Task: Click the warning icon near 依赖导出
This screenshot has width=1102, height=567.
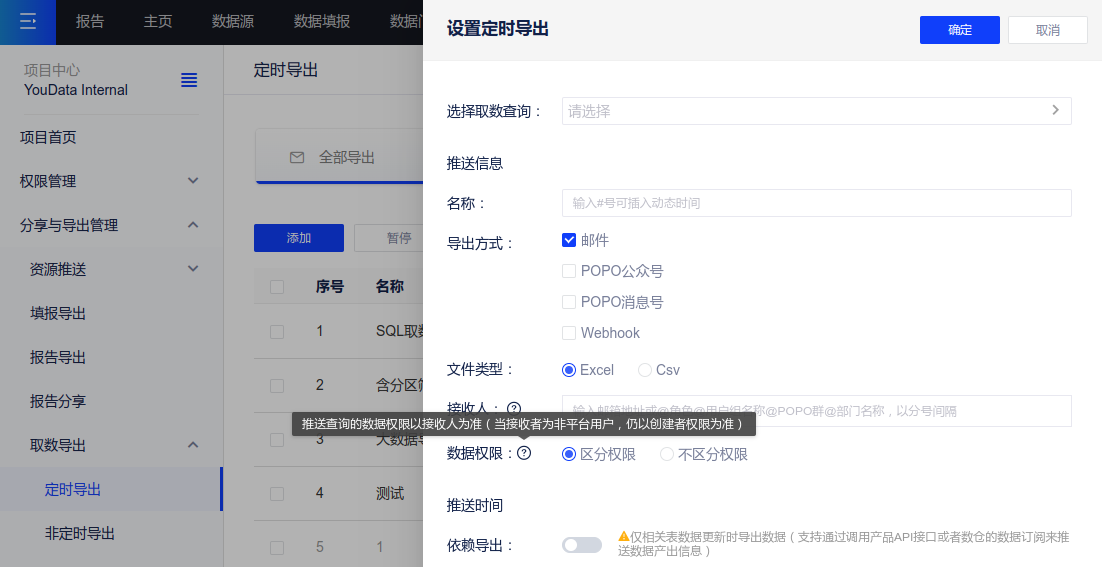Action: (x=623, y=537)
